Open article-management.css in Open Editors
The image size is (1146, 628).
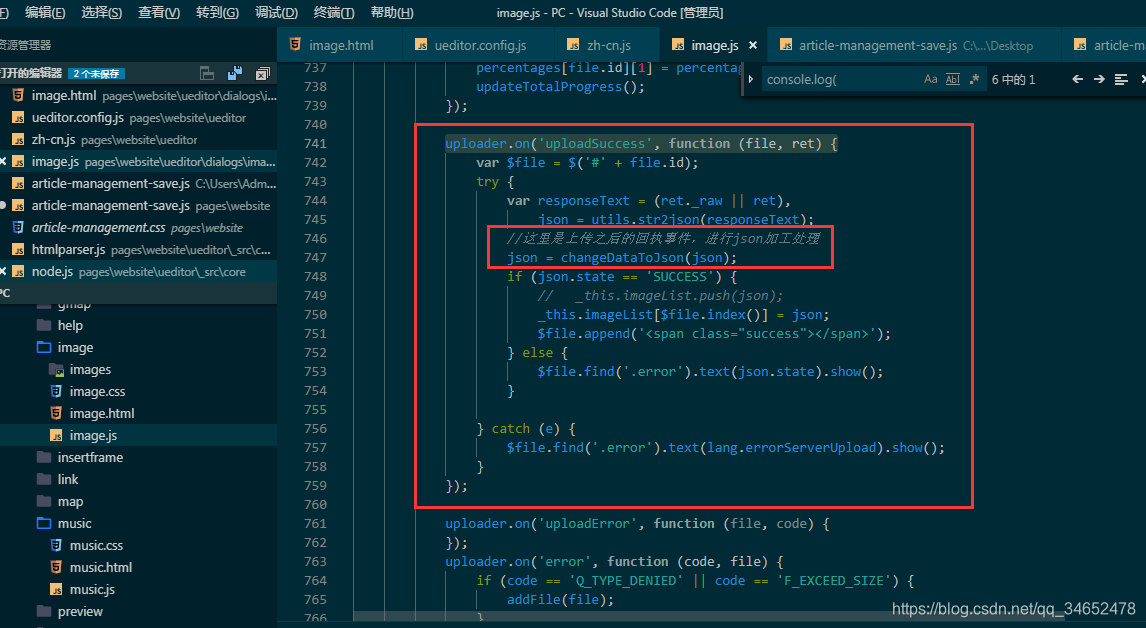click(x=138, y=227)
